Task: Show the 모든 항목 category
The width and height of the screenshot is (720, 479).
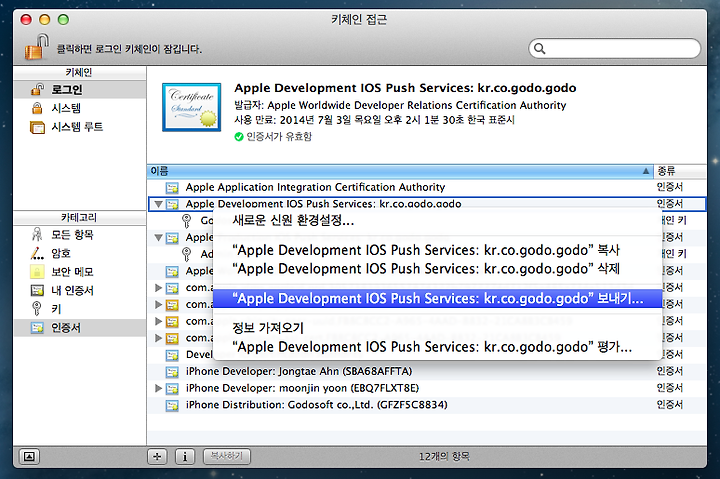Action: click(x=79, y=235)
